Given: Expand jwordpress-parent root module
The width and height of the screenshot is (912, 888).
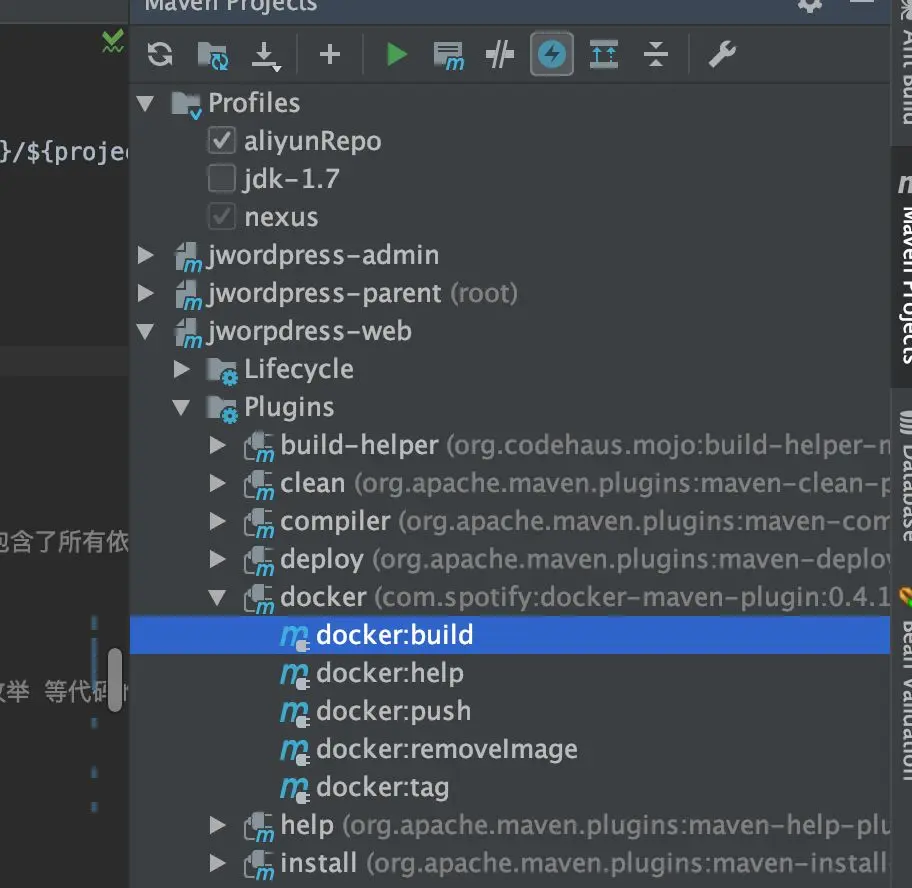Looking at the screenshot, I should pos(145,293).
